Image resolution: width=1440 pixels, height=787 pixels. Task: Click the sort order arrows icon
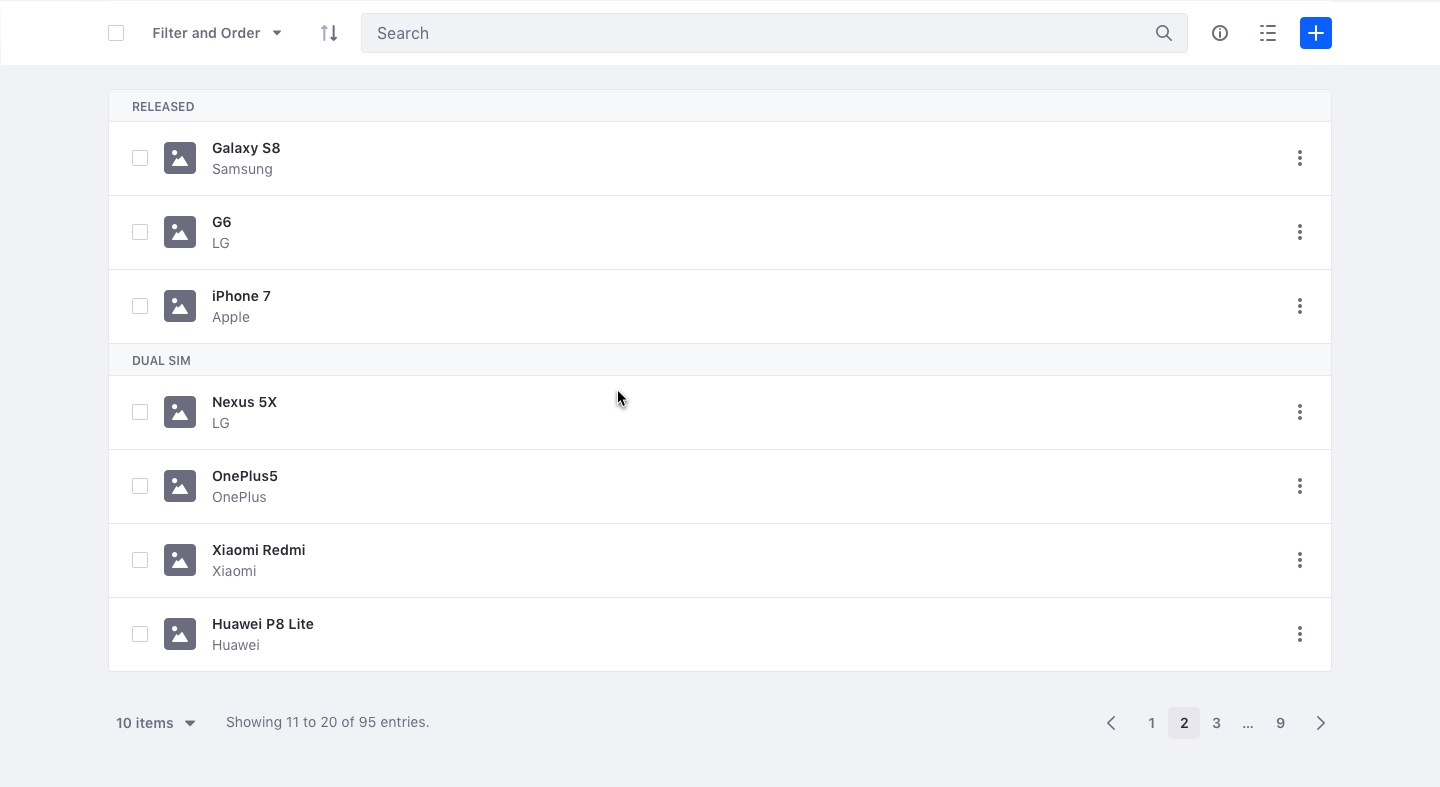pos(329,33)
